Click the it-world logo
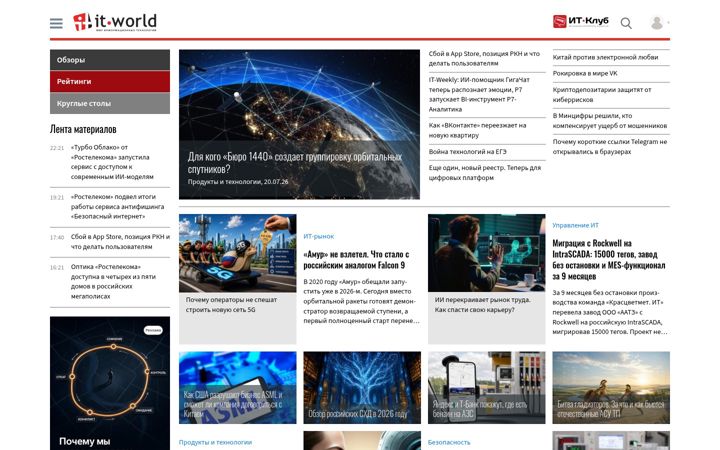Image resolution: width=720 pixels, height=450 pixels. tap(115, 22)
